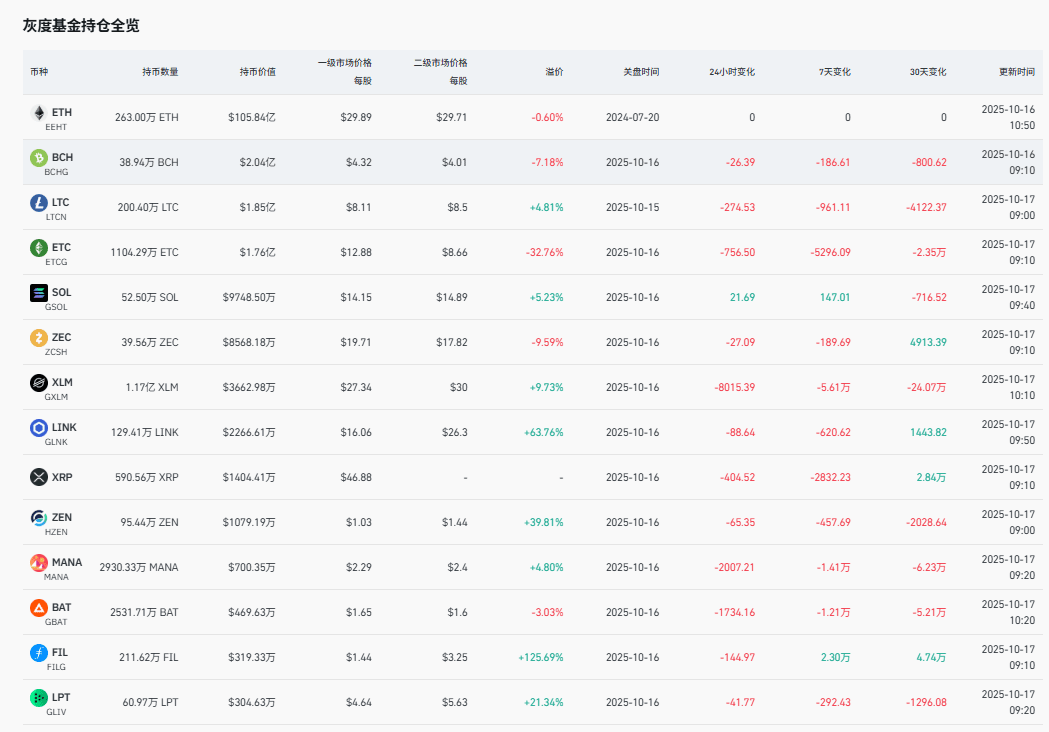Click the -32.76% premium for ETC
The height and width of the screenshot is (732, 1049).
click(545, 252)
